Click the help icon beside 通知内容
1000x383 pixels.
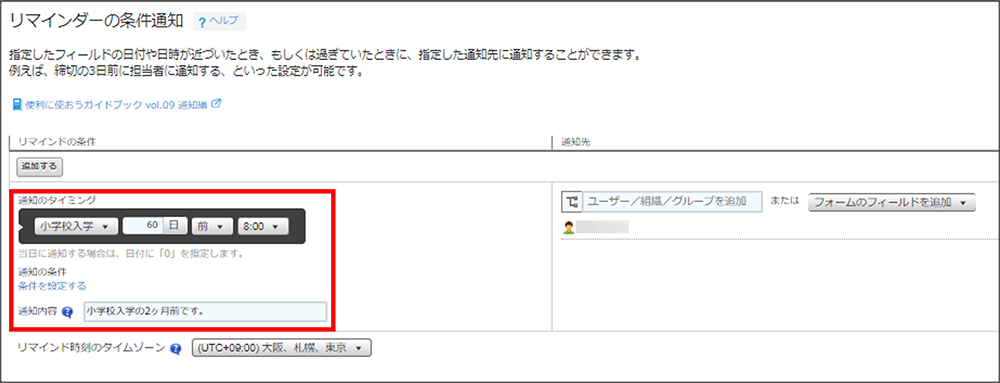(69, 312)
